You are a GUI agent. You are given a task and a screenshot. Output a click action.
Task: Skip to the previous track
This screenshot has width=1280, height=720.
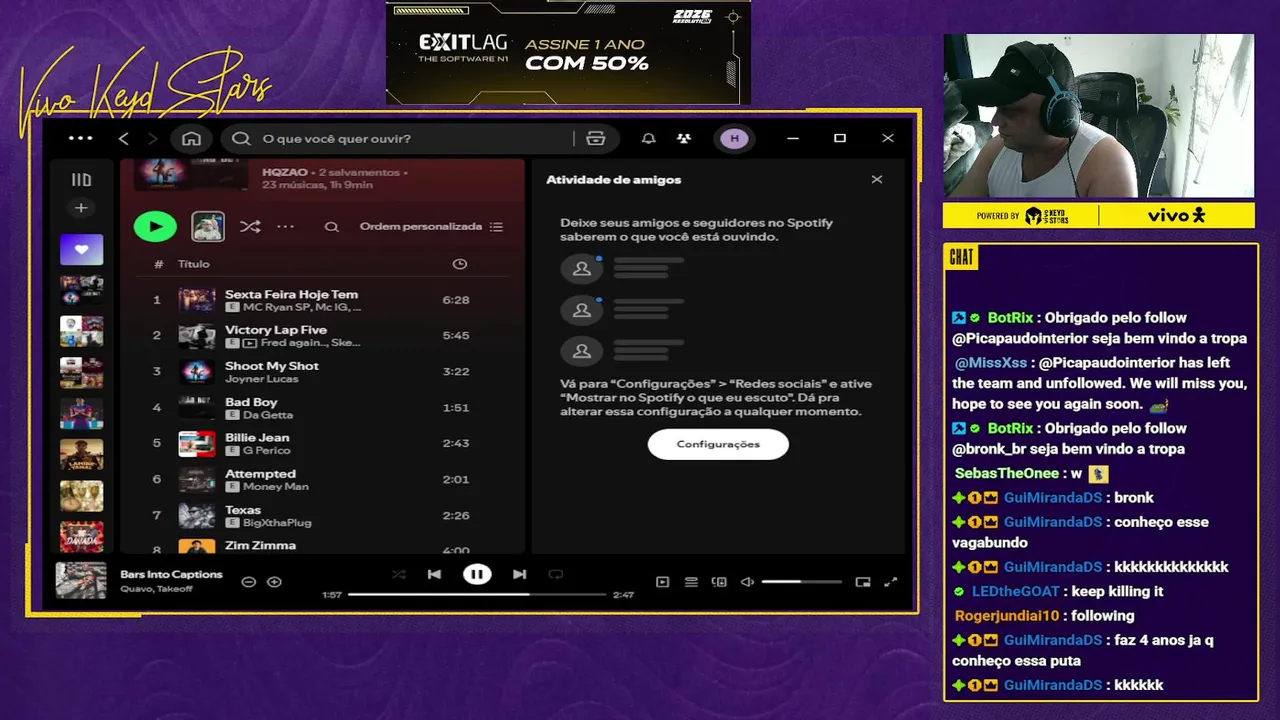click(x=434, y=574)
